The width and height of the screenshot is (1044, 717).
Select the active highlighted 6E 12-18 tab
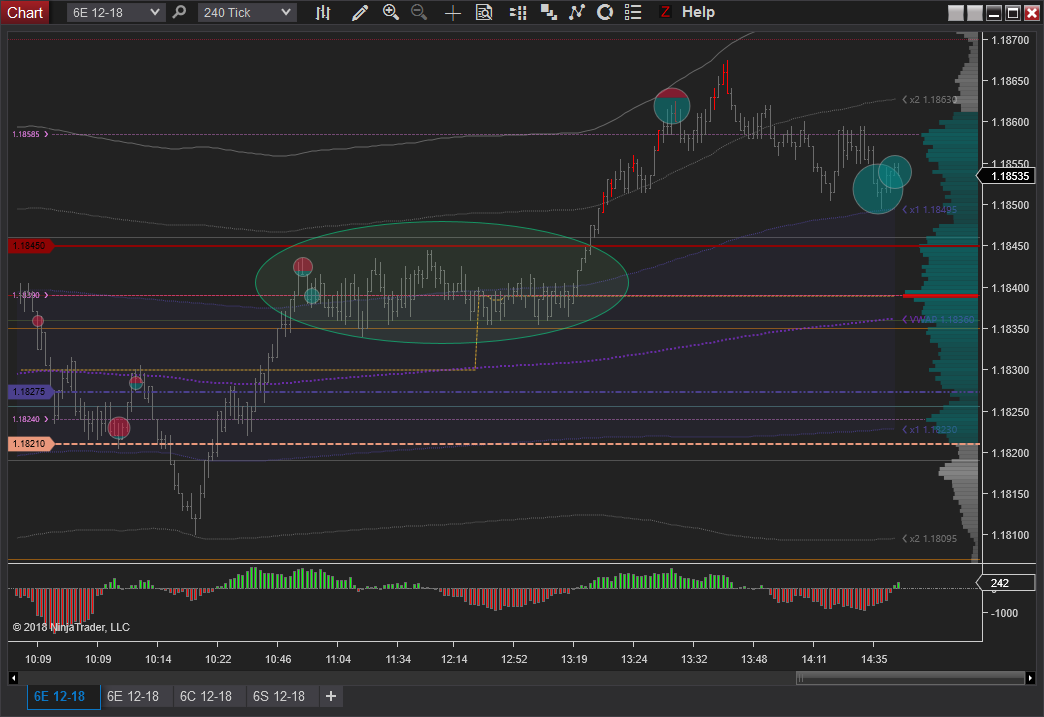pos(63,696)
